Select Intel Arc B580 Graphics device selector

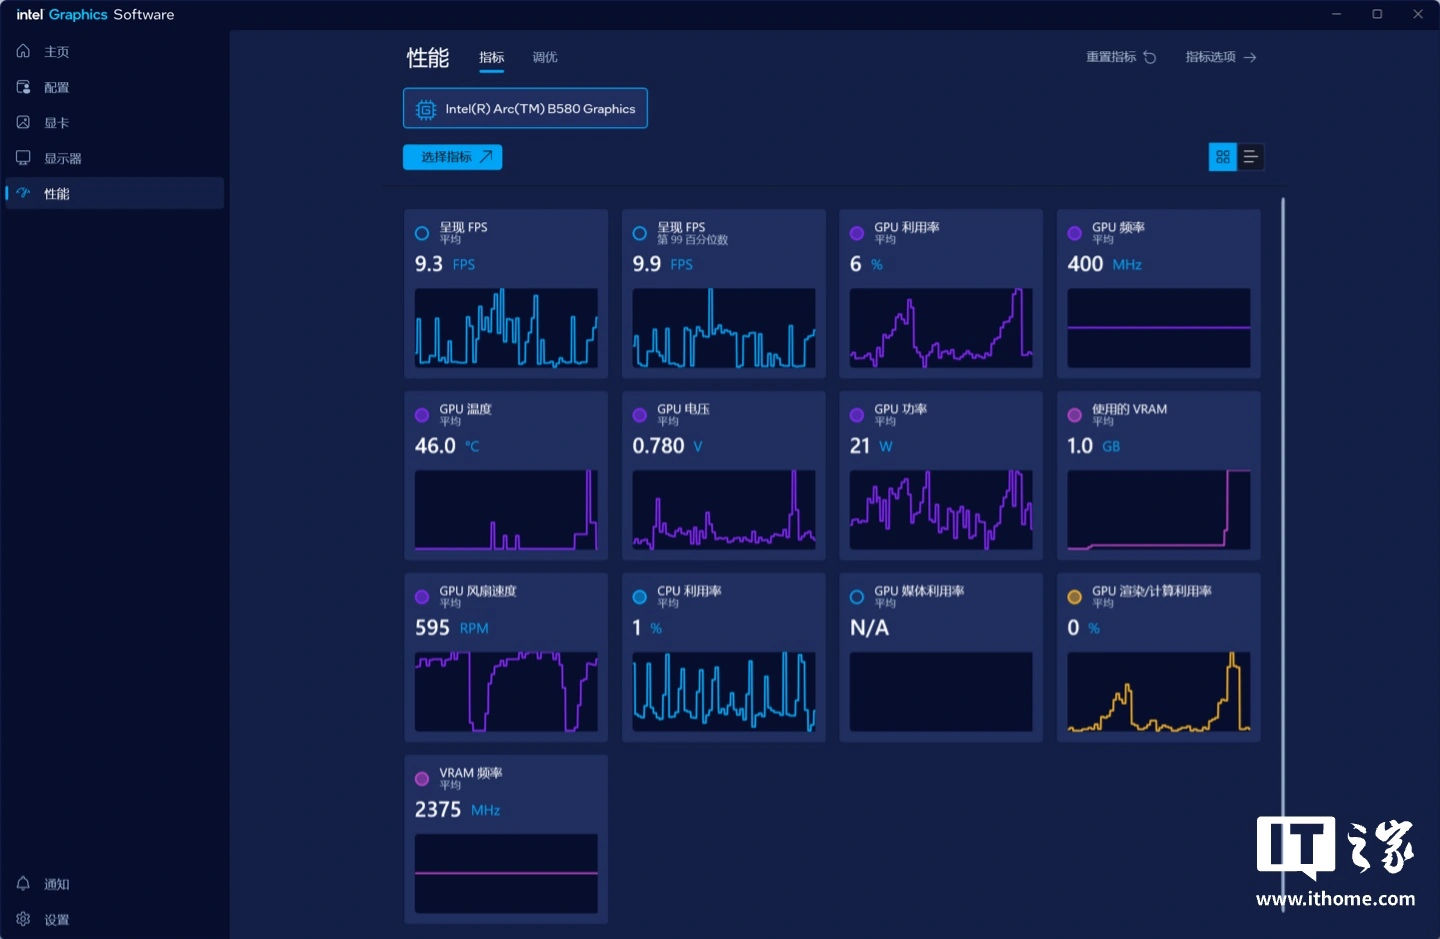pyautogui.click(x=525, y=108)
